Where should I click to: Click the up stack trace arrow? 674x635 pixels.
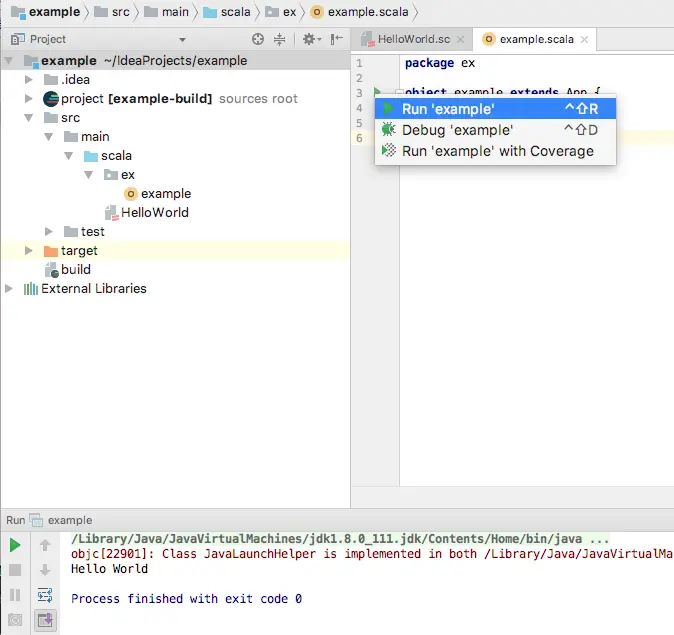point(45,545)
